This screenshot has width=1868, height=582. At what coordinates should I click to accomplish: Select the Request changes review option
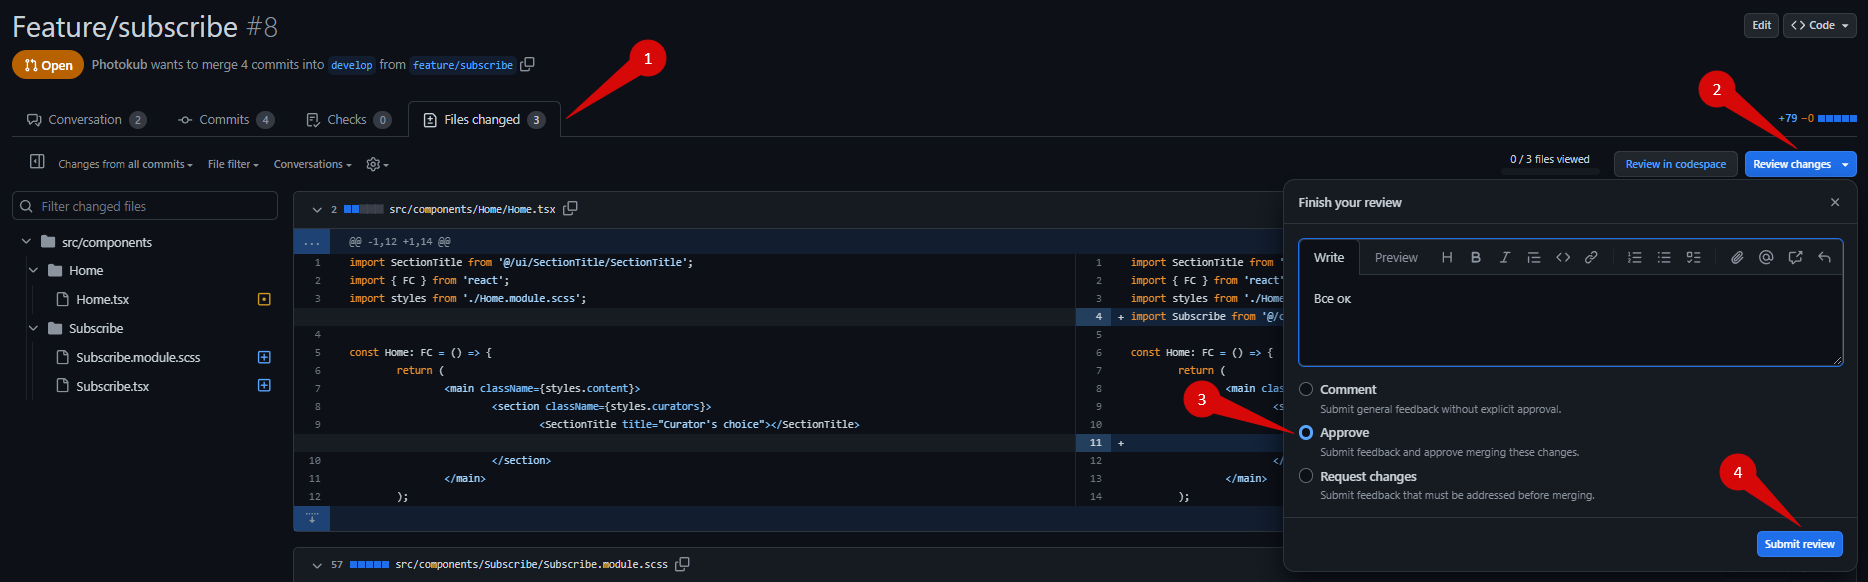[1306, 476]
